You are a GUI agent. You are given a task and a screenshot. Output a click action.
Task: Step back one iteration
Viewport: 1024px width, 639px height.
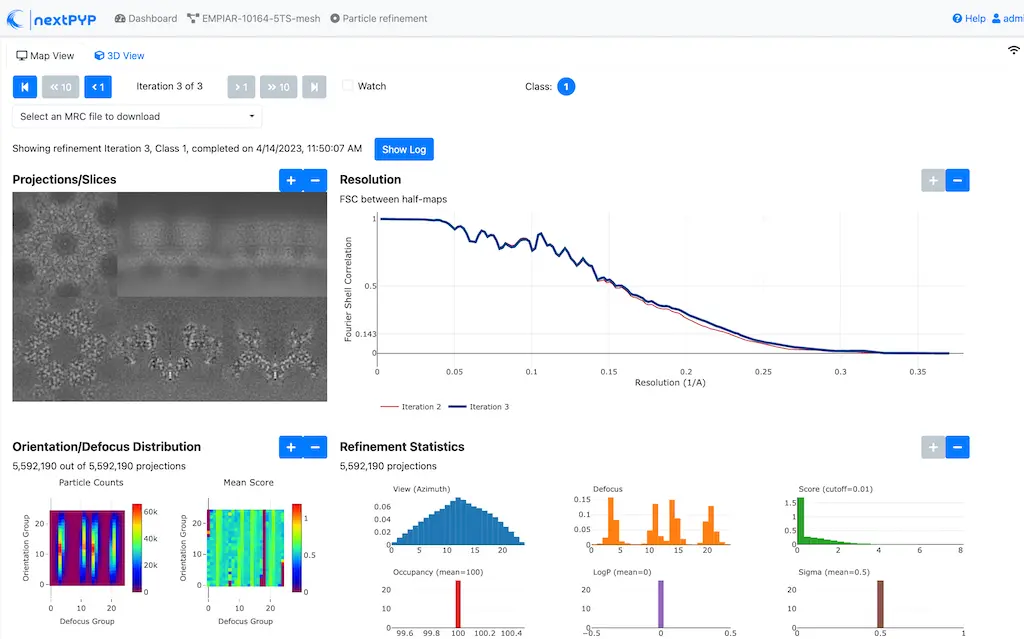tap(98, 87)
